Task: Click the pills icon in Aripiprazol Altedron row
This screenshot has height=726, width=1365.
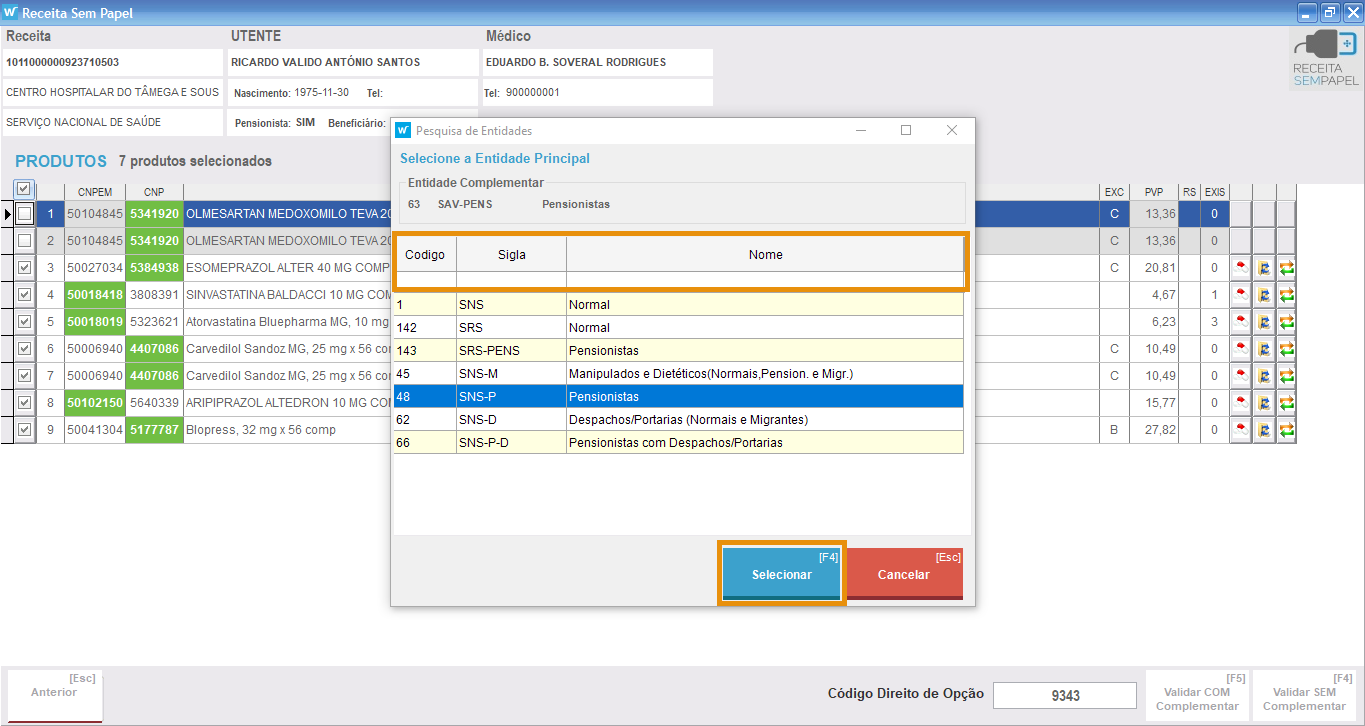Action: click(1240, 403)
